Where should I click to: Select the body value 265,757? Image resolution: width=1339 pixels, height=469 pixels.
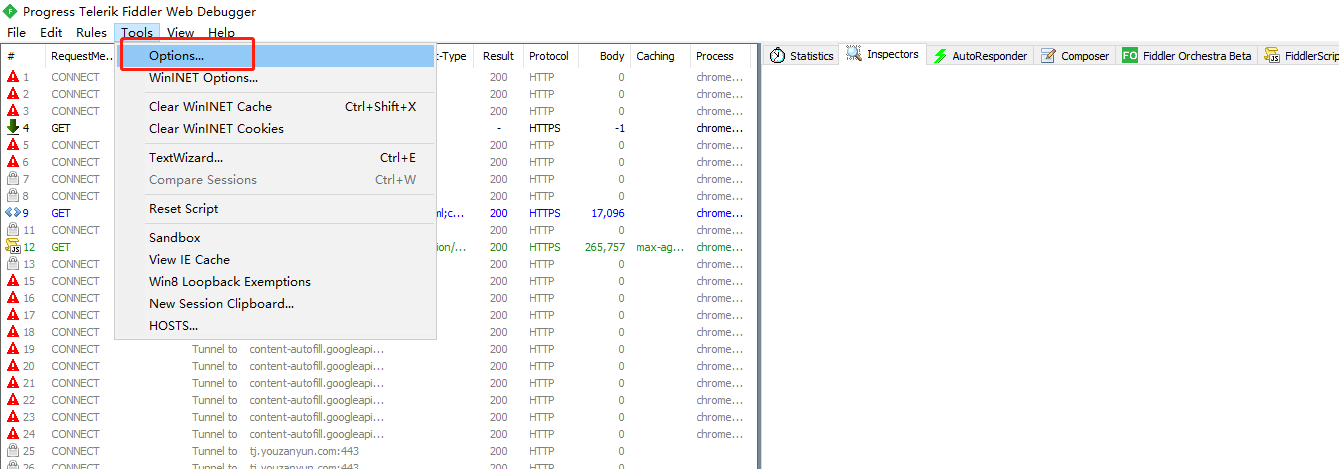[604, 247]
